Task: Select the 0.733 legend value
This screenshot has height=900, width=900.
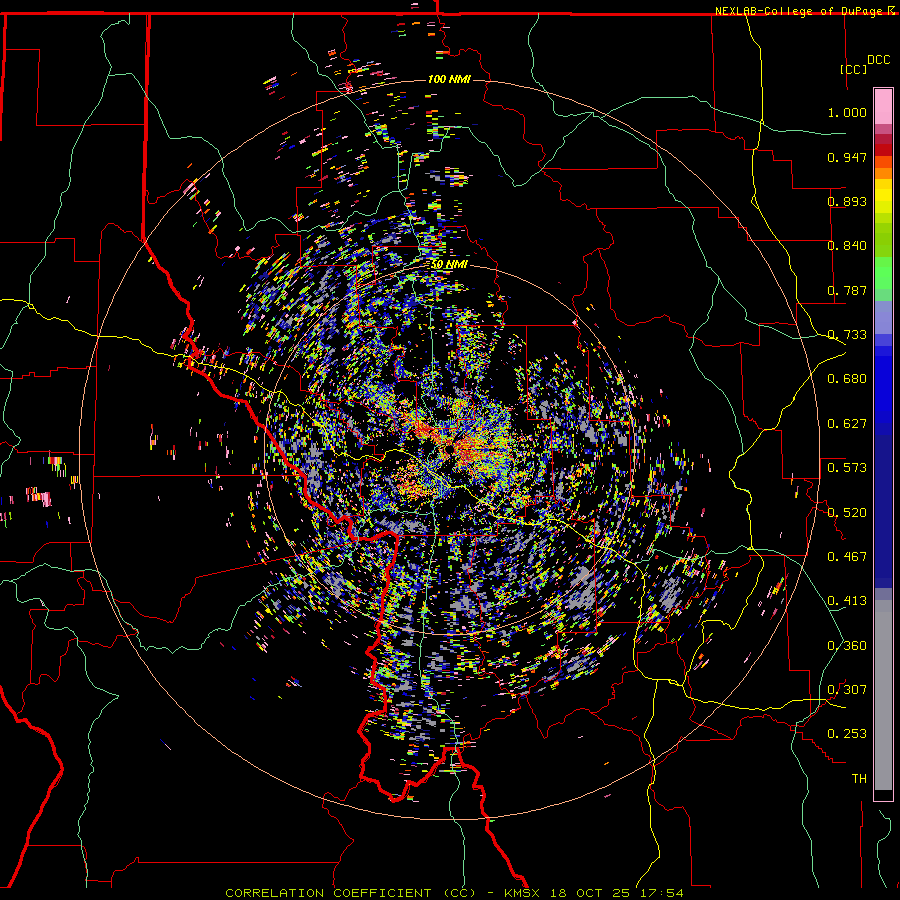Action: (x=847, y=334)
